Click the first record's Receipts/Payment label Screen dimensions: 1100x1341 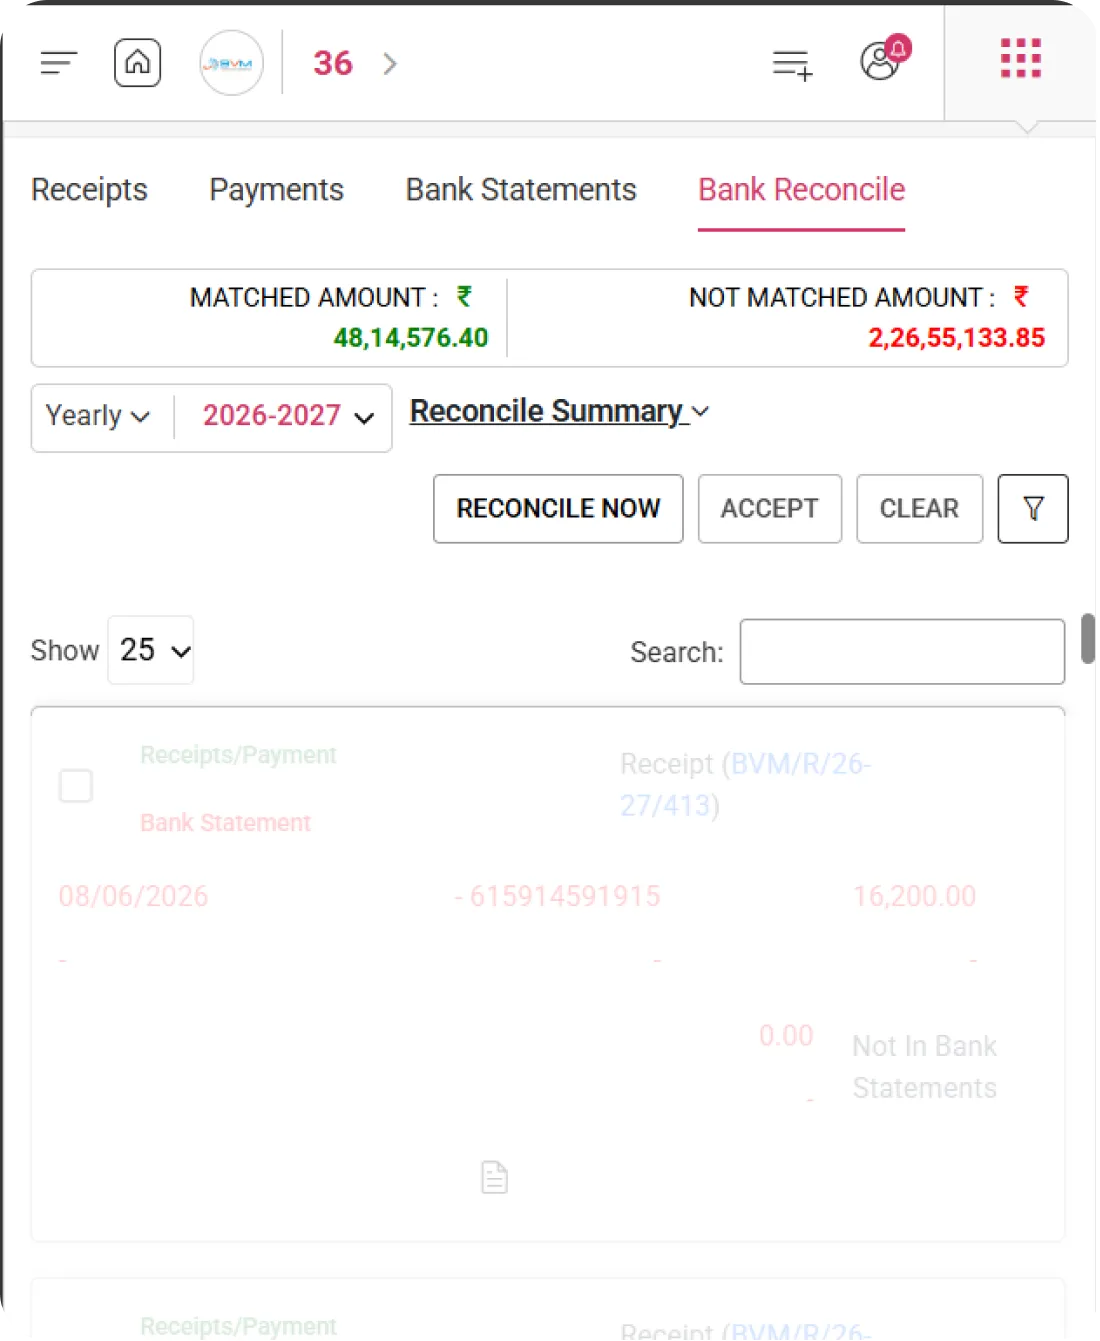point(238,755)
